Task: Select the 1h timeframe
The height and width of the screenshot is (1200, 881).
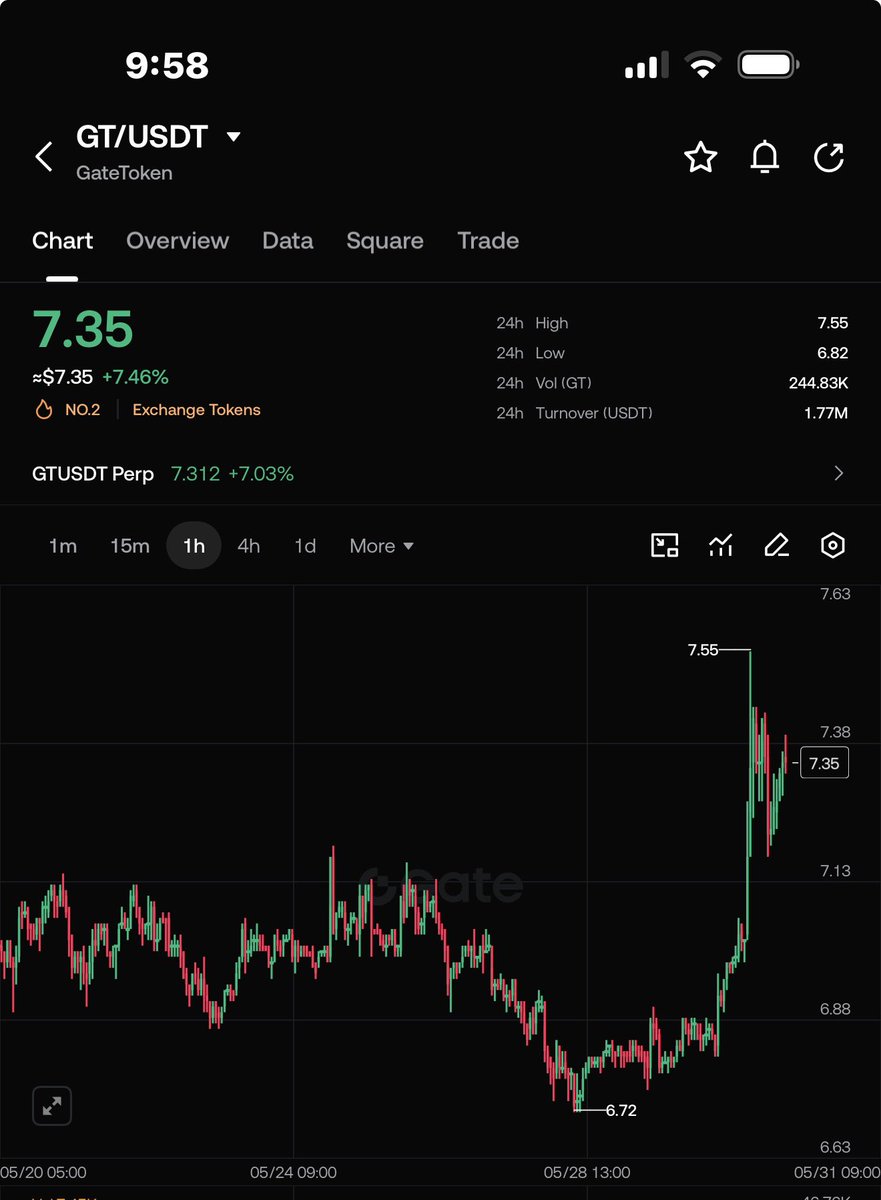Action: pyautogui.click(x=194, y=546)
